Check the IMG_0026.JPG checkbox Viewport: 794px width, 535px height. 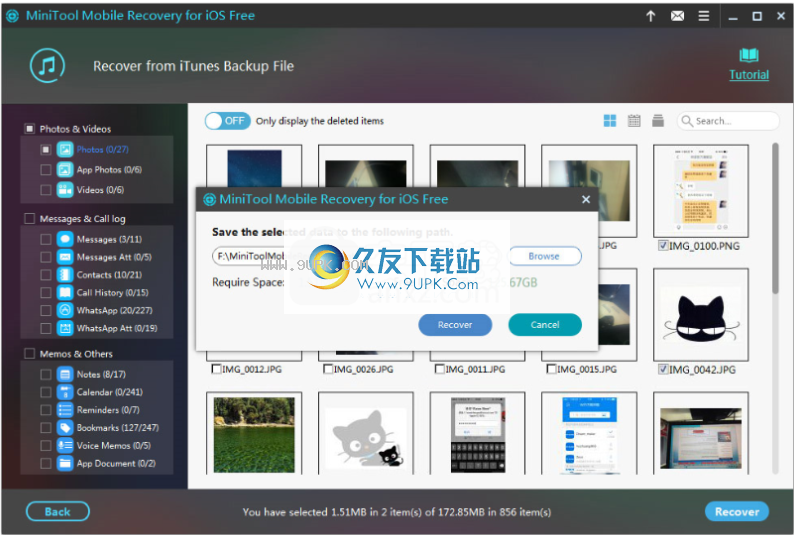(x=328, y=368)
